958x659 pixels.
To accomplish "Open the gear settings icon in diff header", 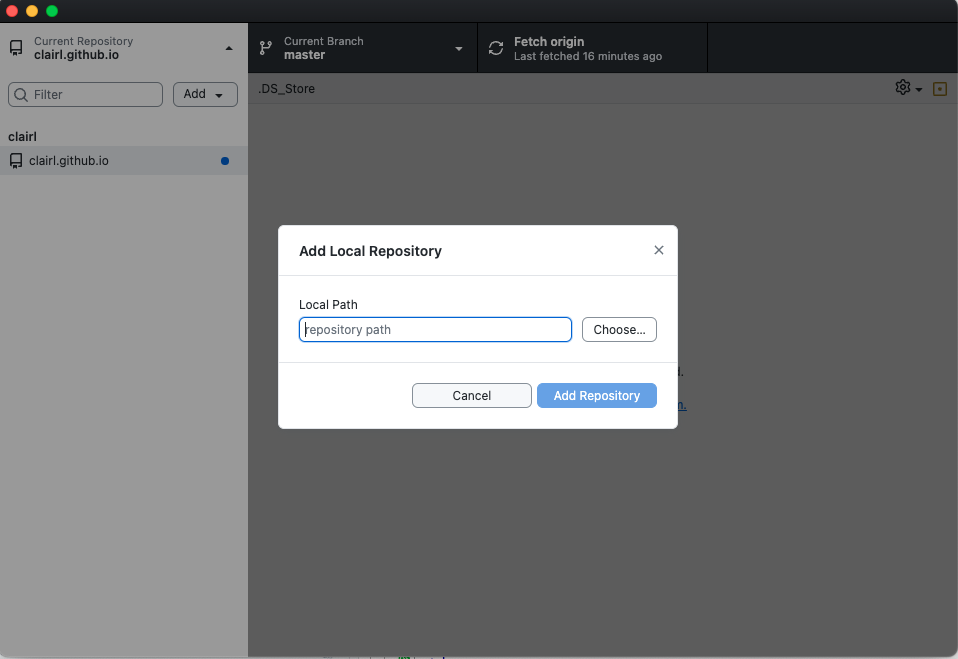I will click(x=903, y=88).
